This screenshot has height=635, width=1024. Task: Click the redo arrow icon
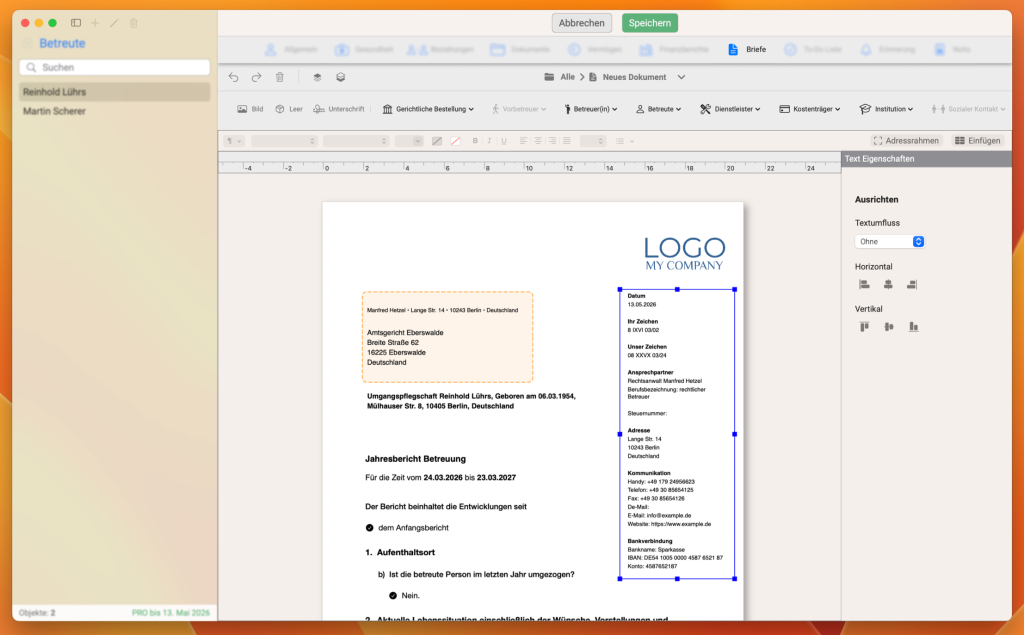point(256,77)
